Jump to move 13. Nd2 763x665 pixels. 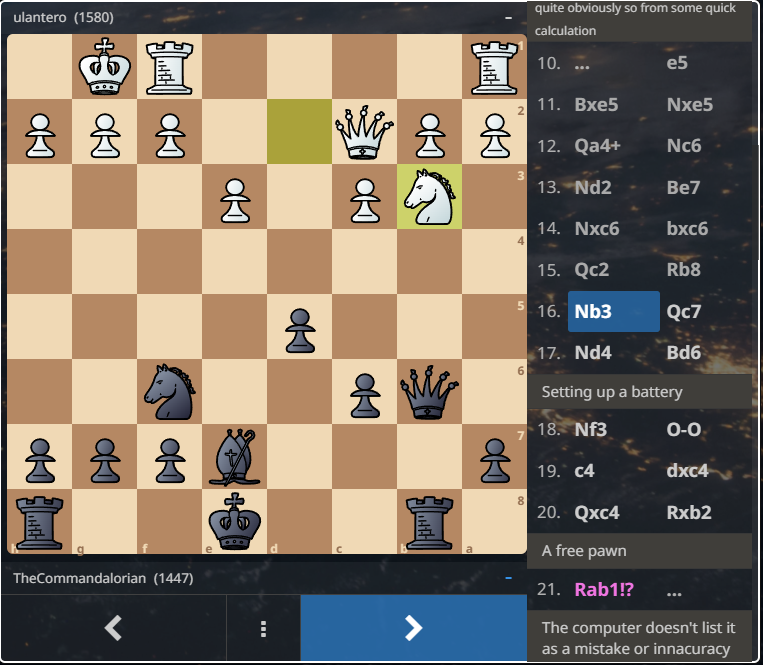[x=593, y=187]
